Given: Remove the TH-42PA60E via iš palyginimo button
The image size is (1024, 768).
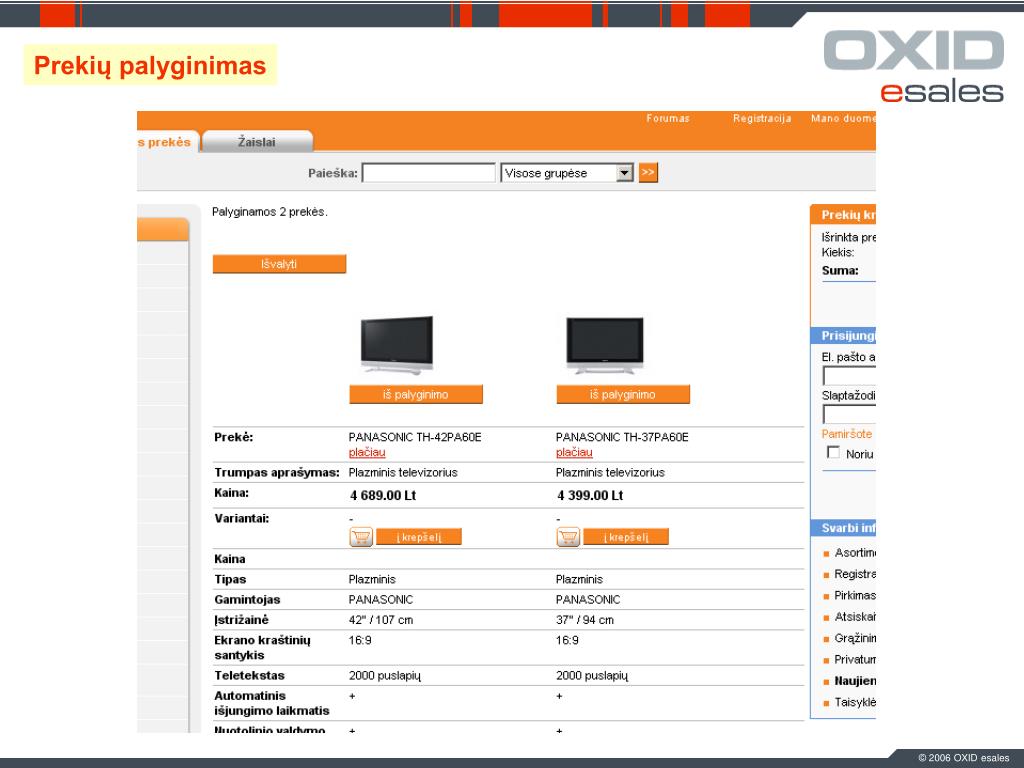Looking at the screenshot, I should coord(416,395).
